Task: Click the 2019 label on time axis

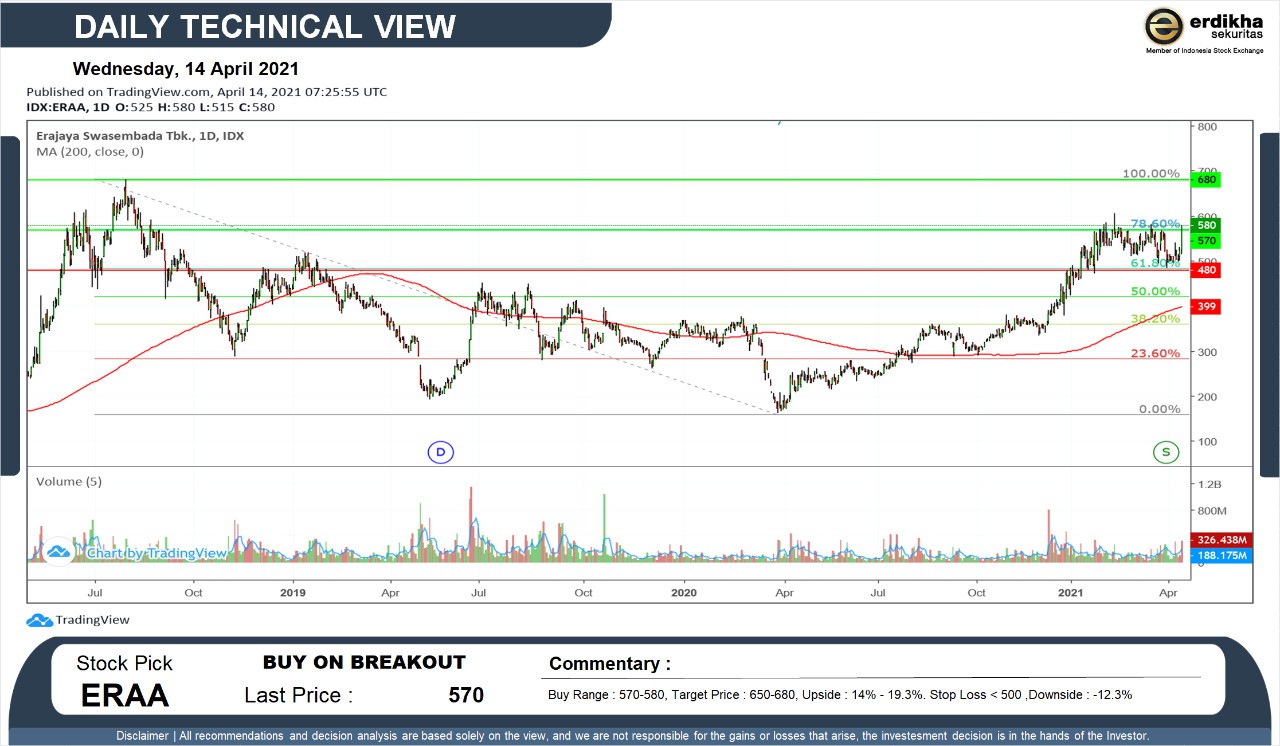Action: click(x=293, y=592)
